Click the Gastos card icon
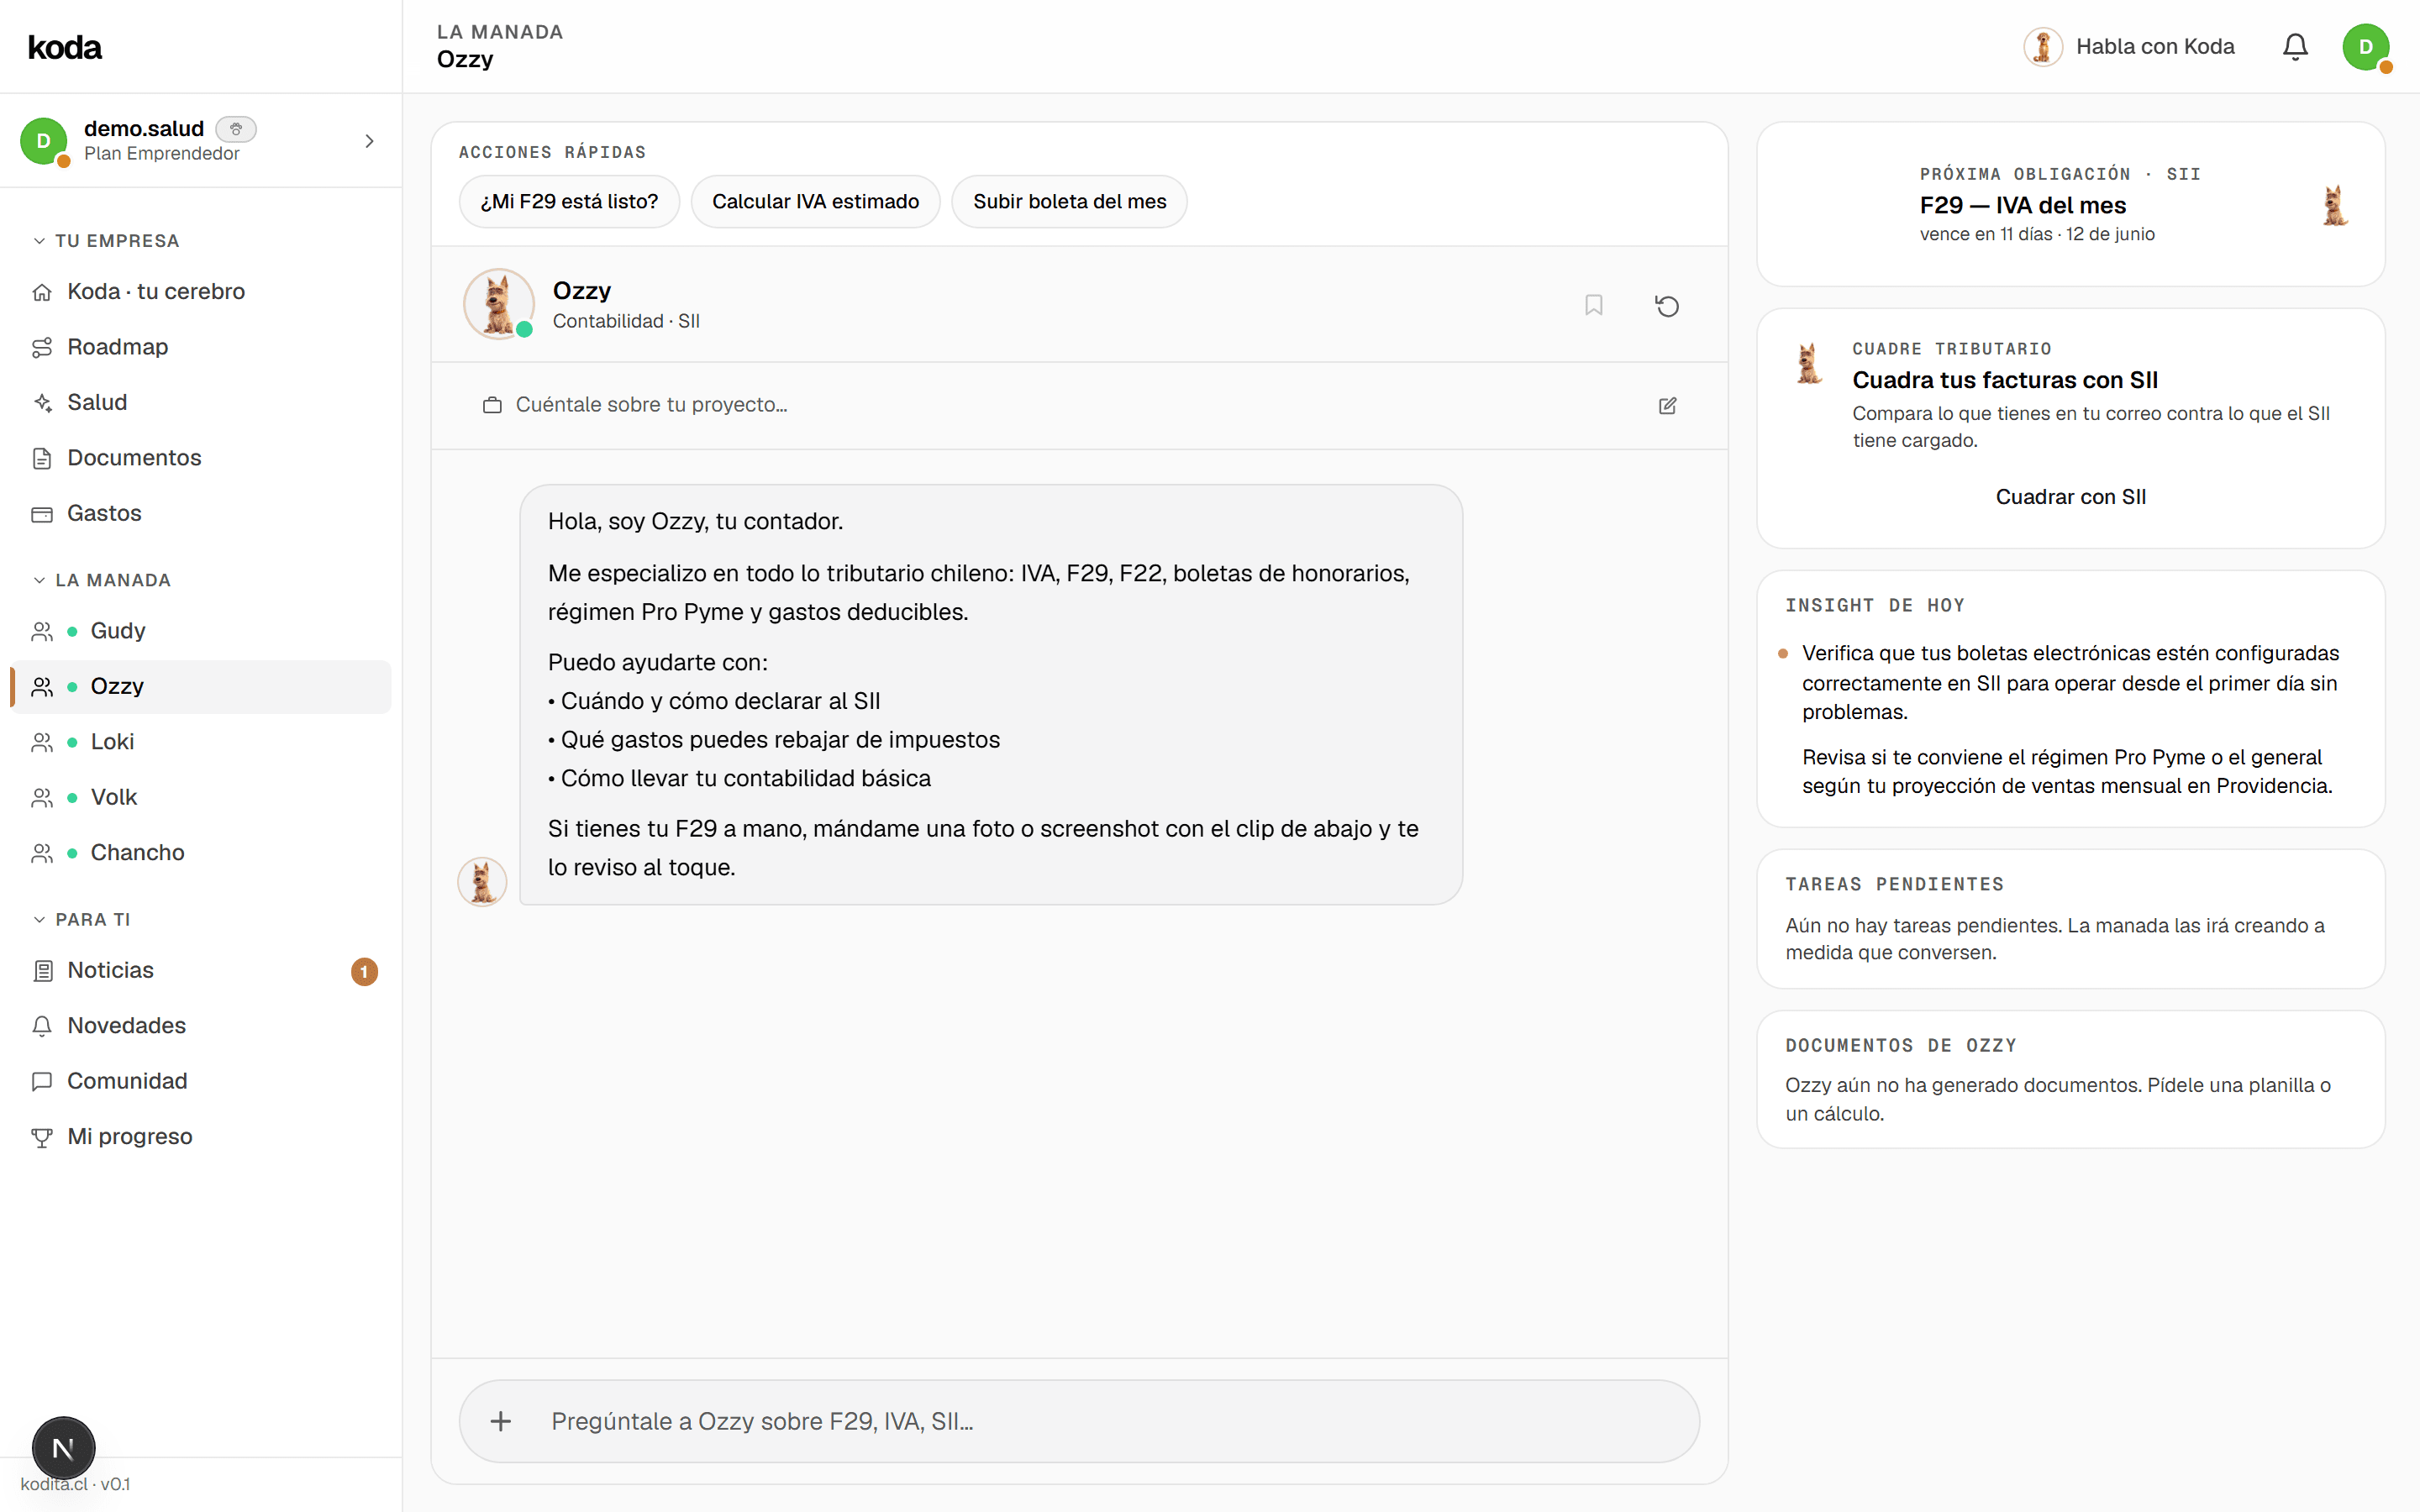The width and height of the screenshot is (2420, 1512). 42,514
